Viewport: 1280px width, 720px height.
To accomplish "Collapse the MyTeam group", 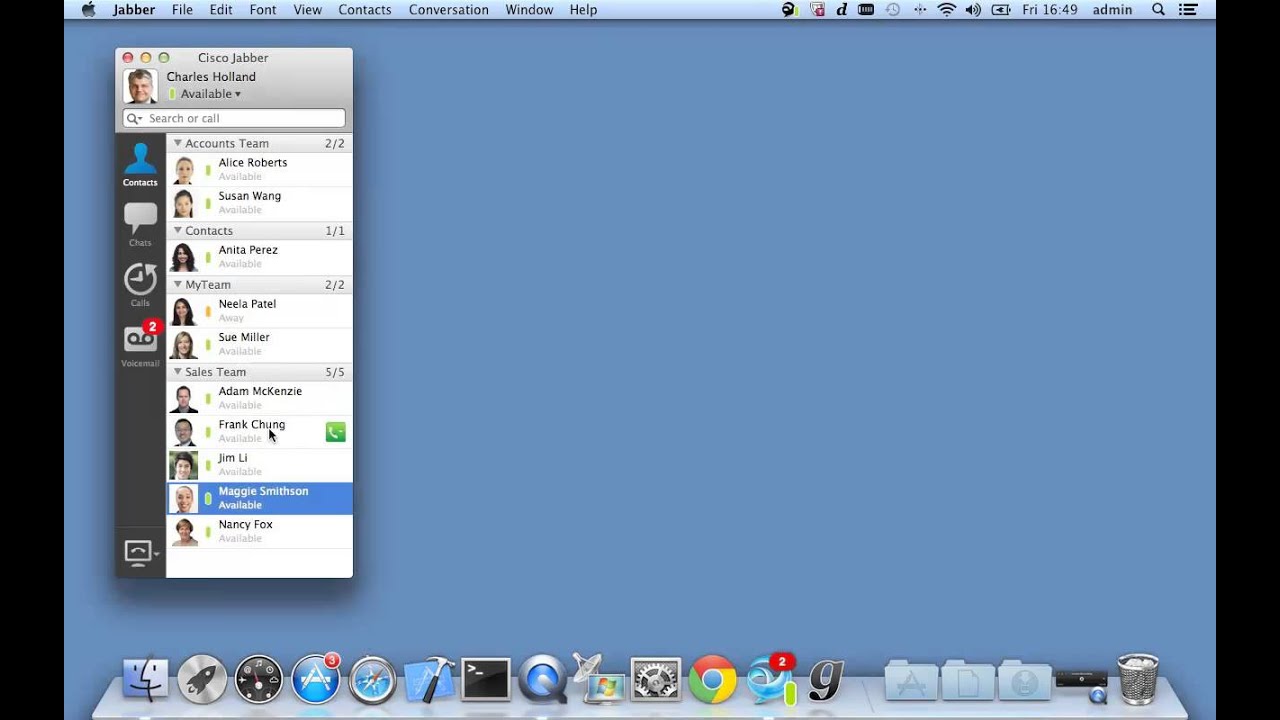I will click(x=178, y=284).
